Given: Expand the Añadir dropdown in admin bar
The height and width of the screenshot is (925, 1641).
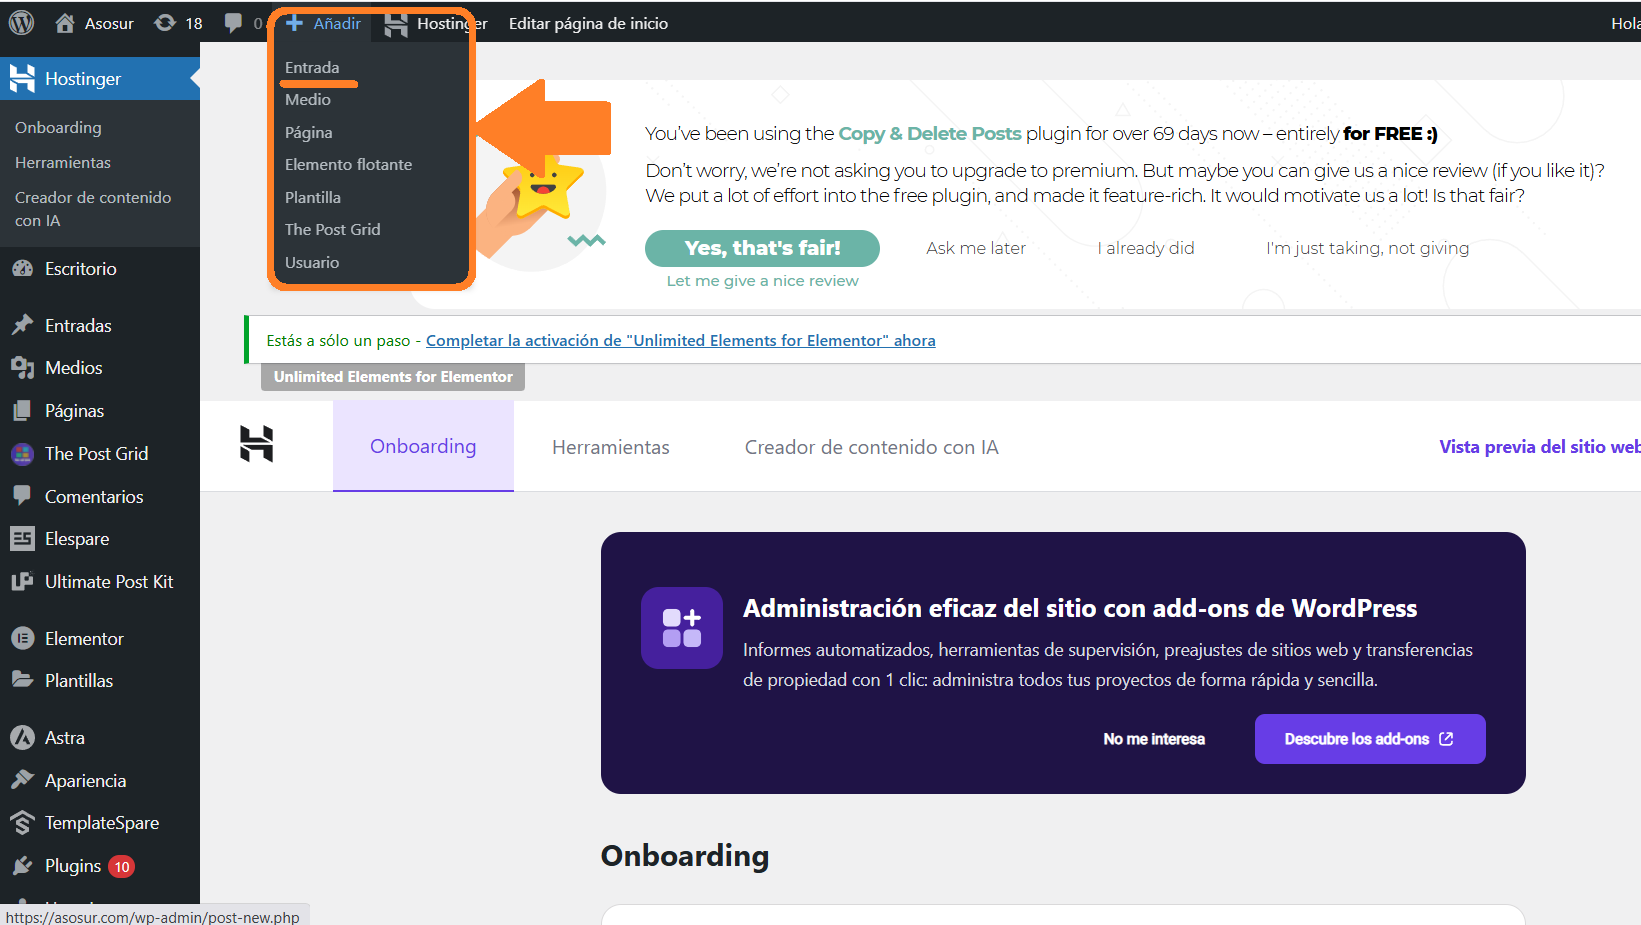Looking at the screenshot, I should (323, 23).
